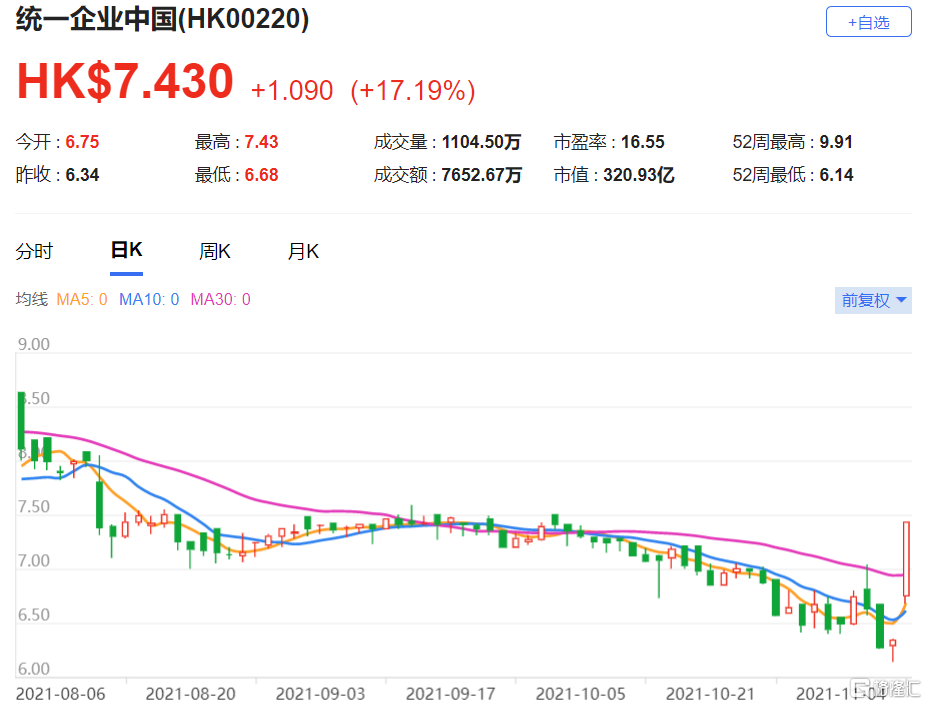
Task: Click the y-axis label 7.00
Action: [x=34, y=561]
